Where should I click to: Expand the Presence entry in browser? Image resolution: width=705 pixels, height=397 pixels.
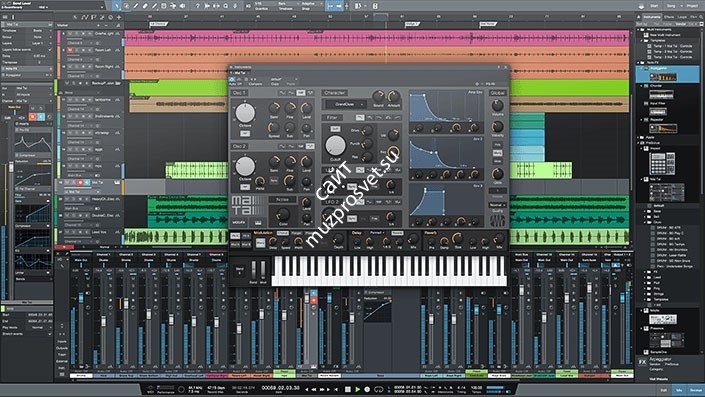(x=642, y=329)
